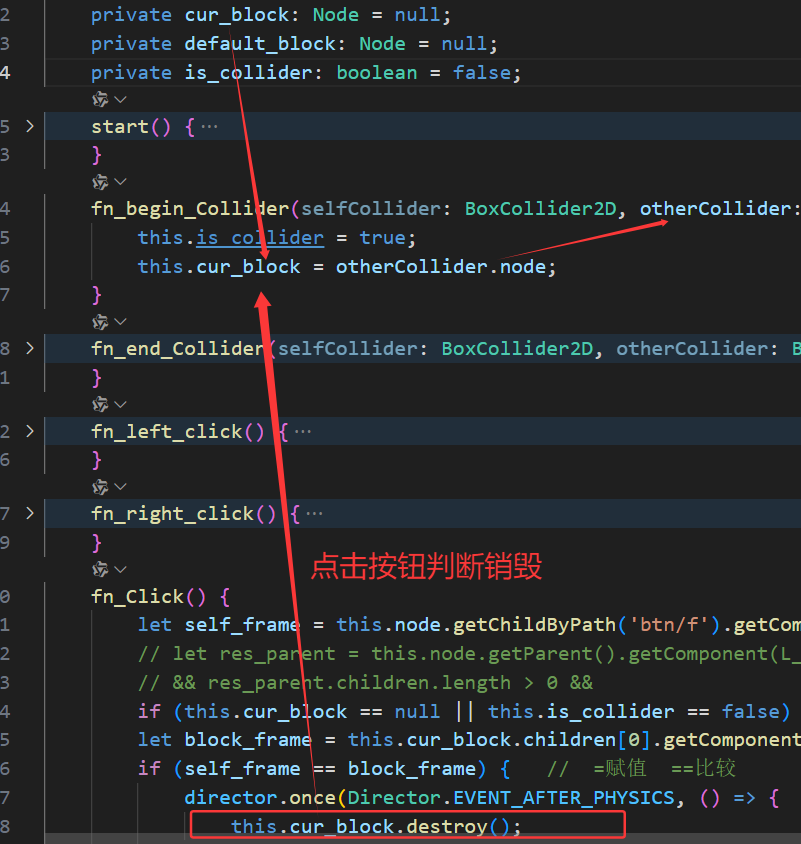Click 'node' in otherCollider.node assignment

point(523,266)
